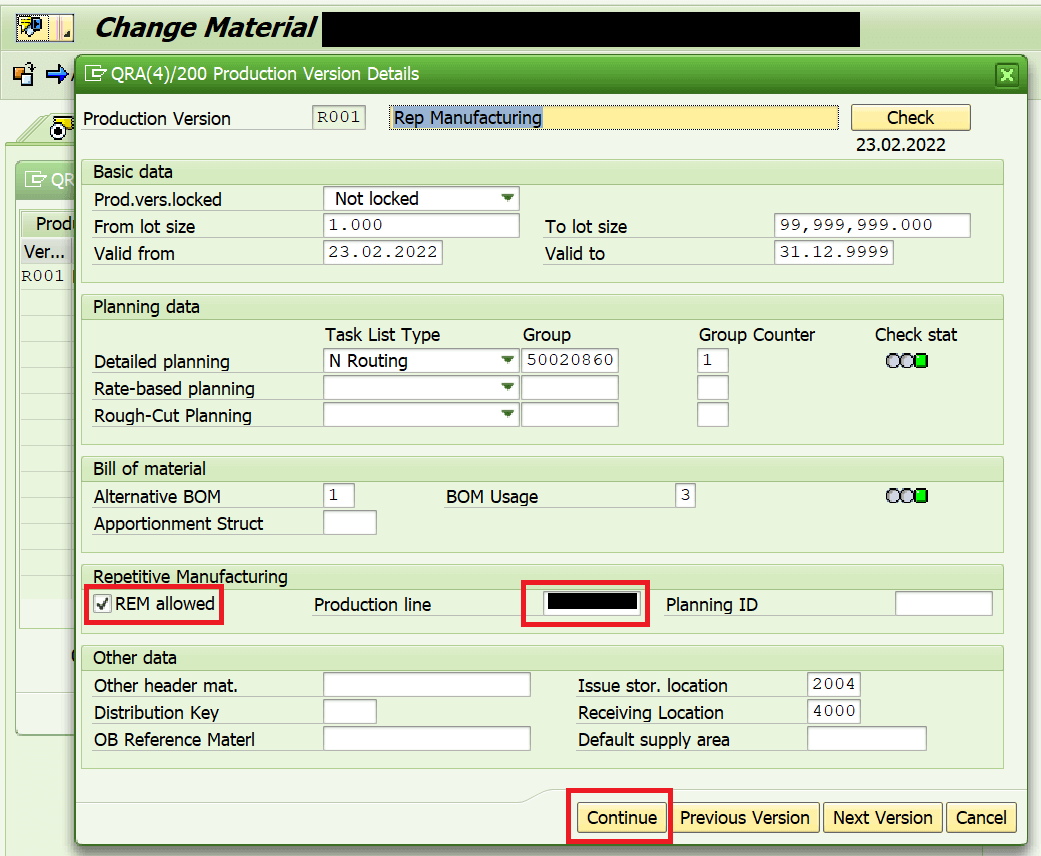Click the Previous Version button
This screenshot has width=1041, height=856.
pyautogui.click(x=745, y=817)
